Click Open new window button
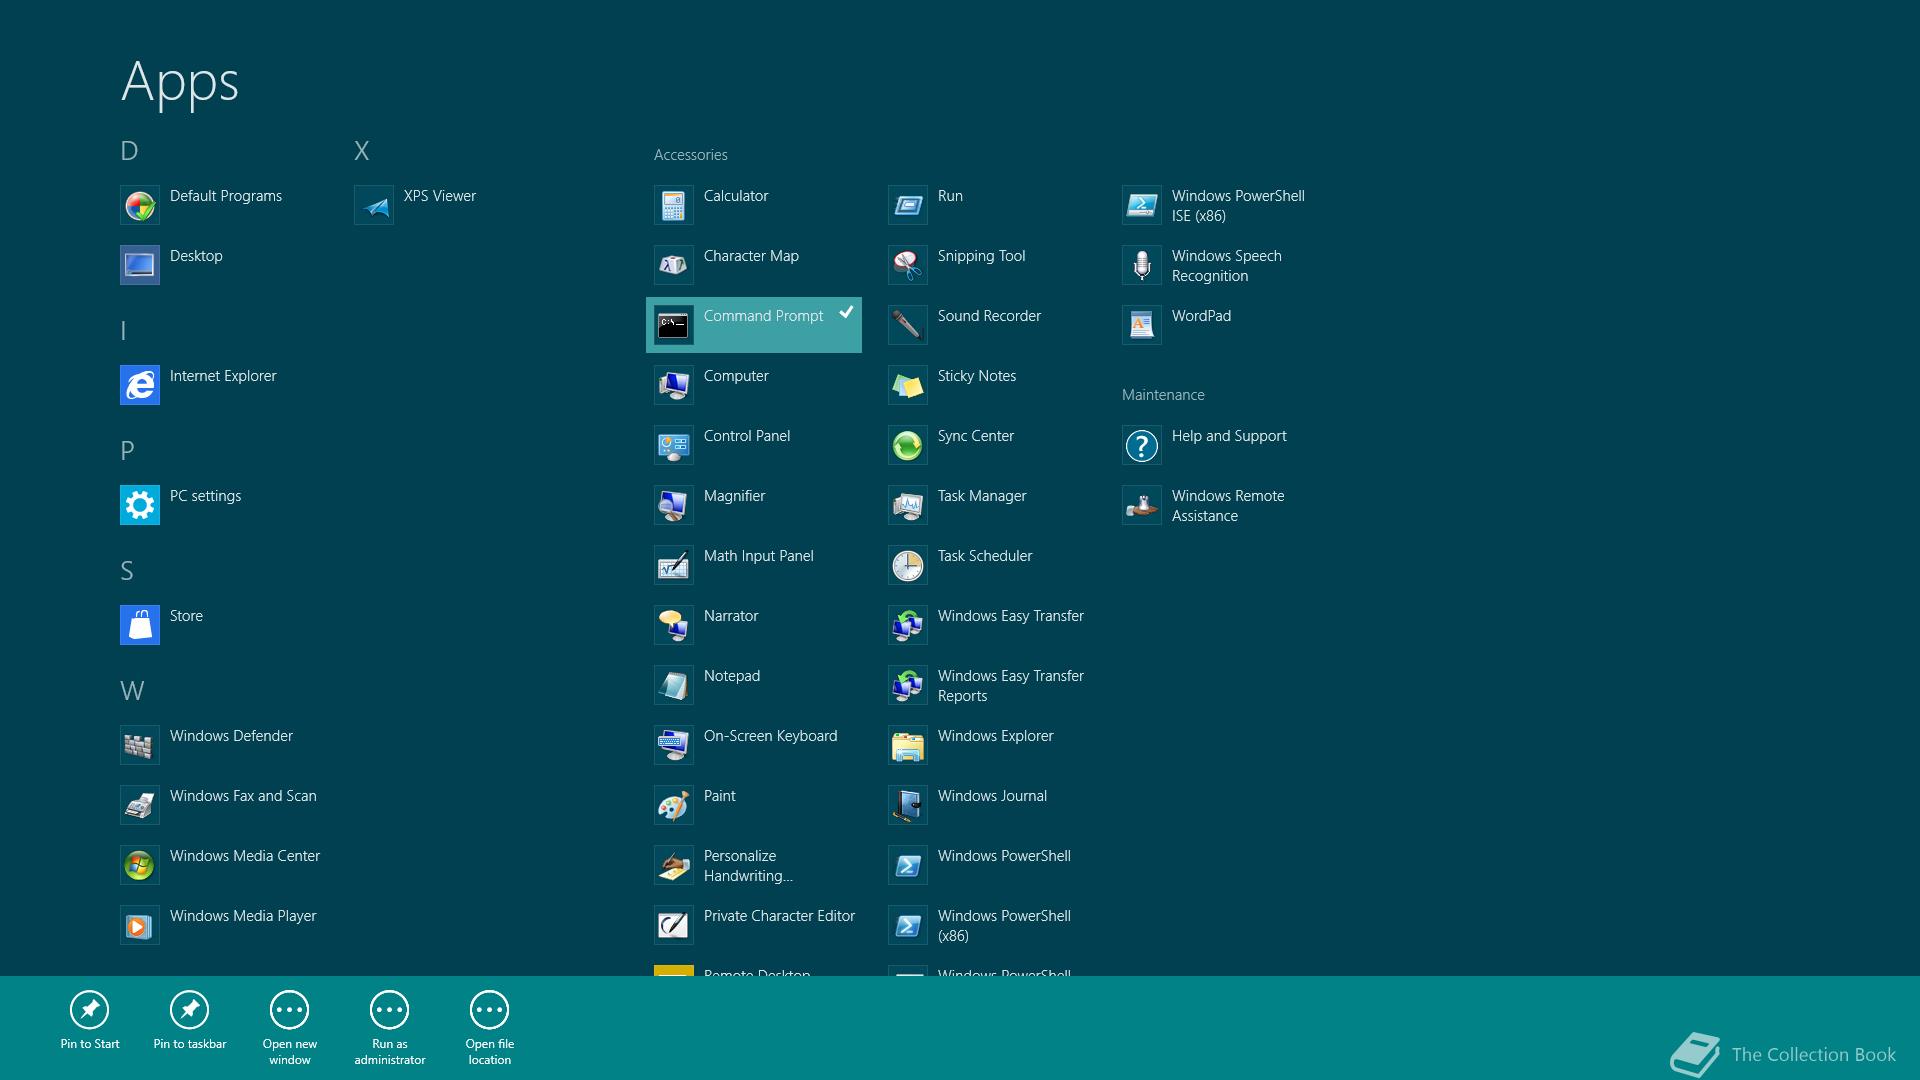 click(x=290, y=1028)
